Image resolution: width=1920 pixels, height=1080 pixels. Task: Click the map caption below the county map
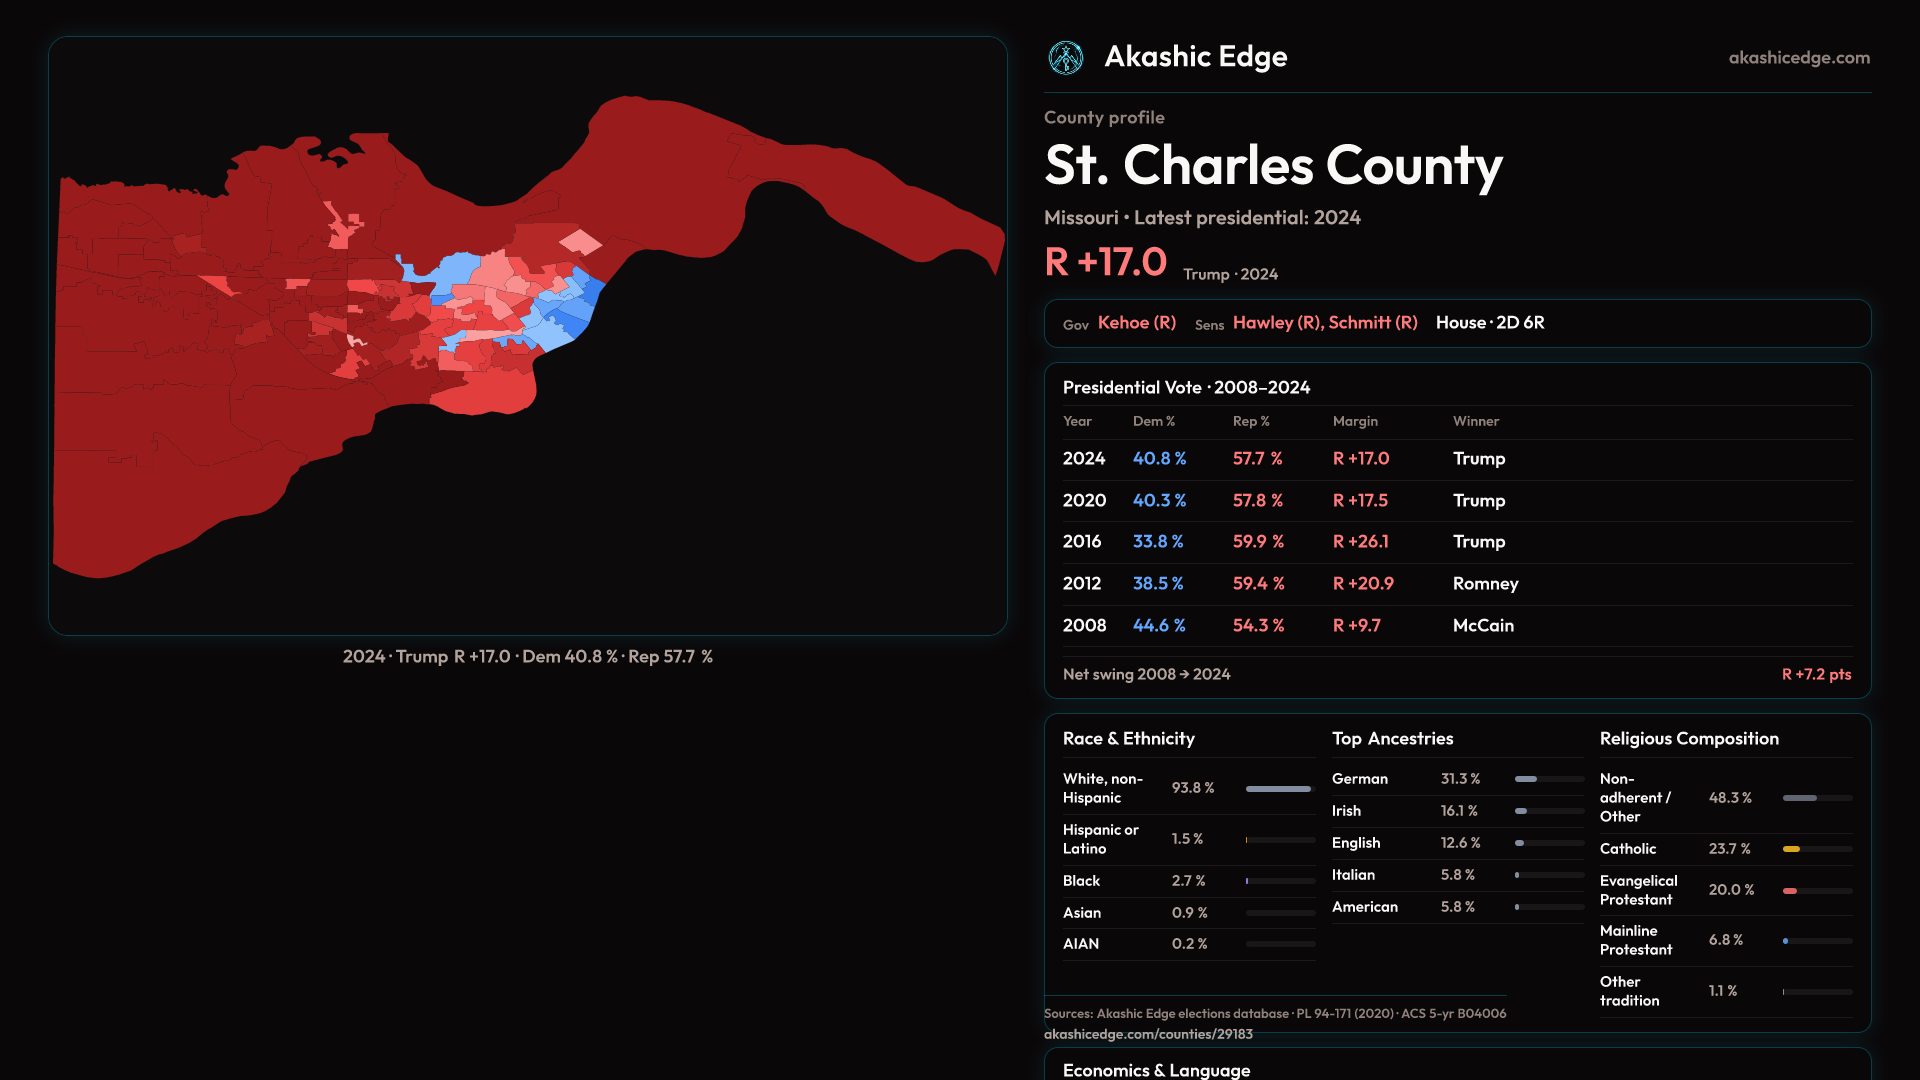coord(527,657)
